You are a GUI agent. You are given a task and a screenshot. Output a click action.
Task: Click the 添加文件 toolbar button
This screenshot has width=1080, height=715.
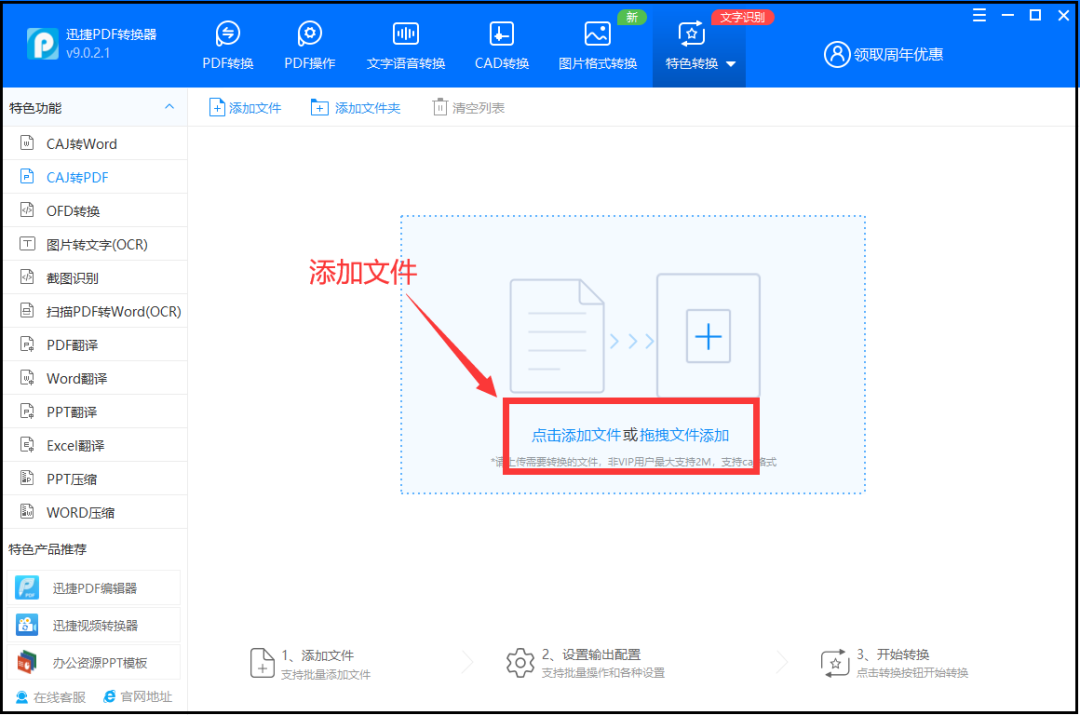coord(245,108)
